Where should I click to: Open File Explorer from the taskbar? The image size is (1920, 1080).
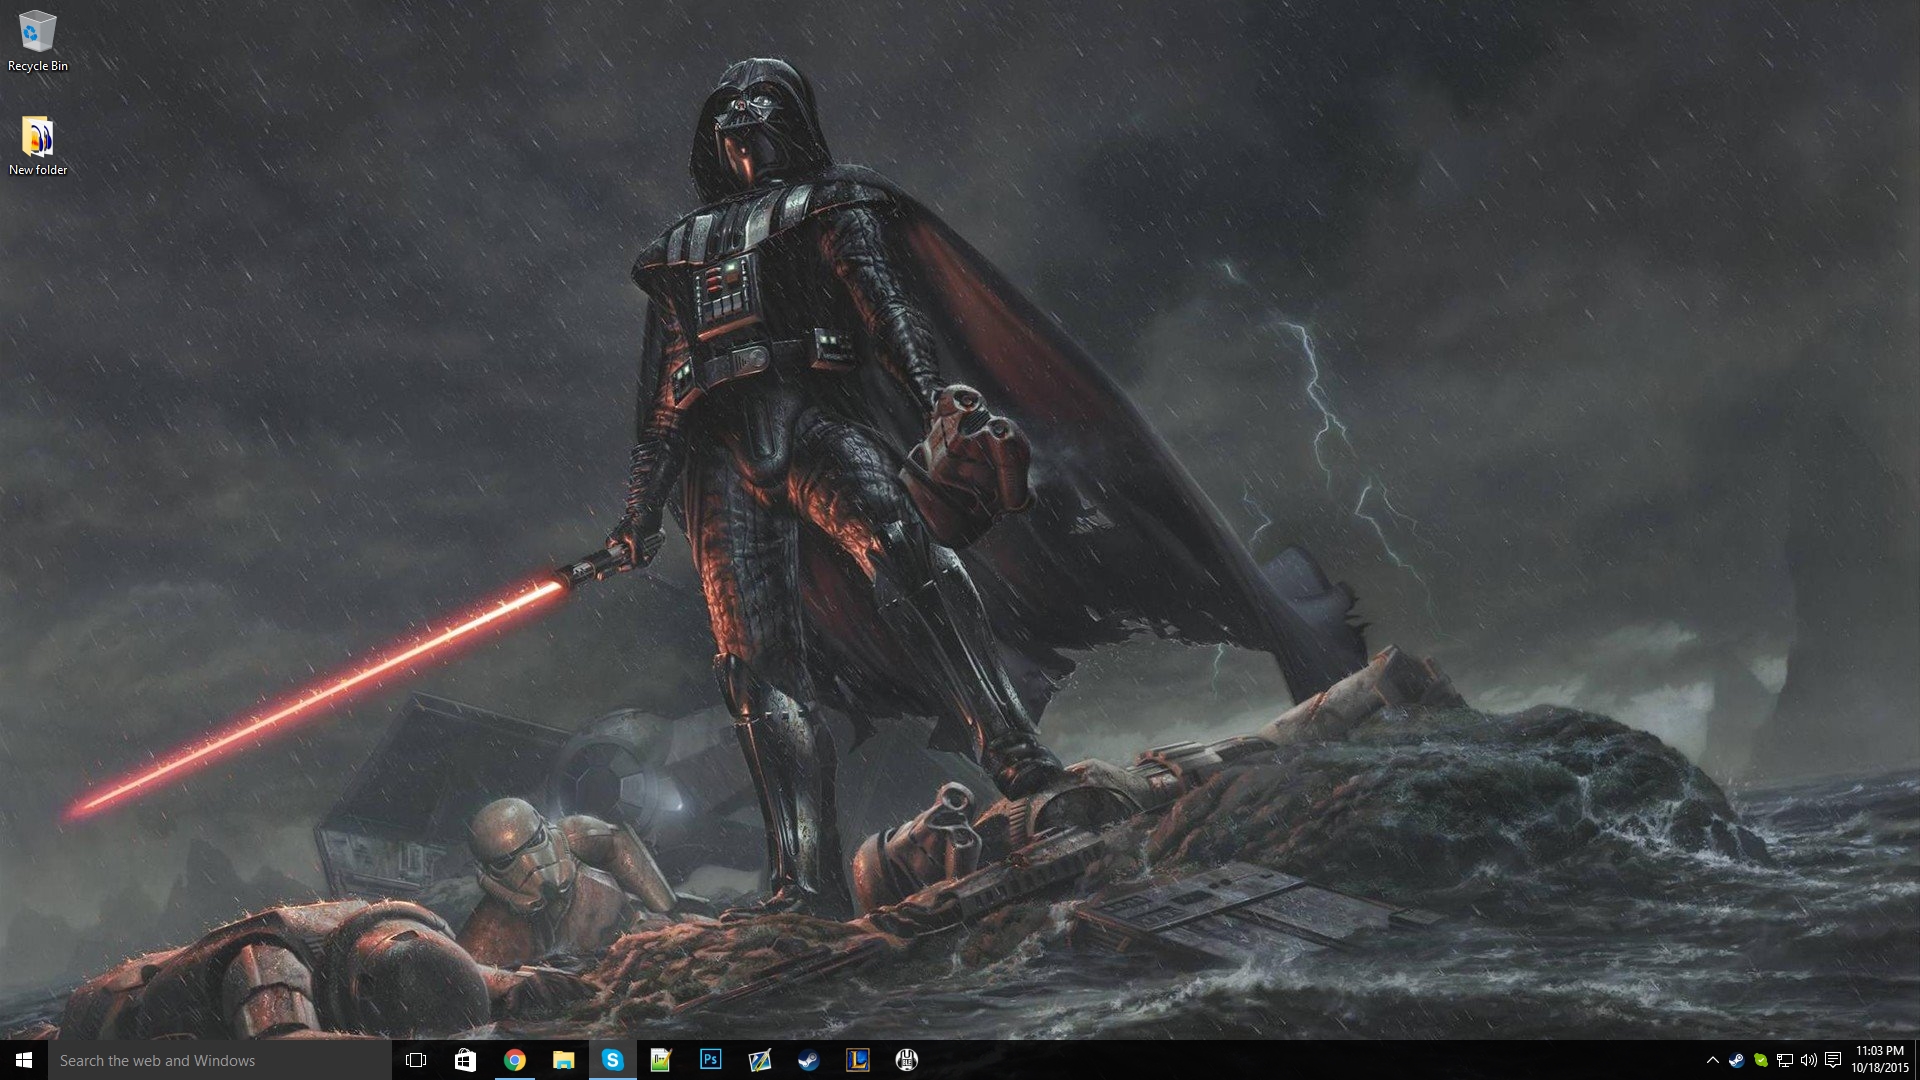click(x=563, y=1061)
